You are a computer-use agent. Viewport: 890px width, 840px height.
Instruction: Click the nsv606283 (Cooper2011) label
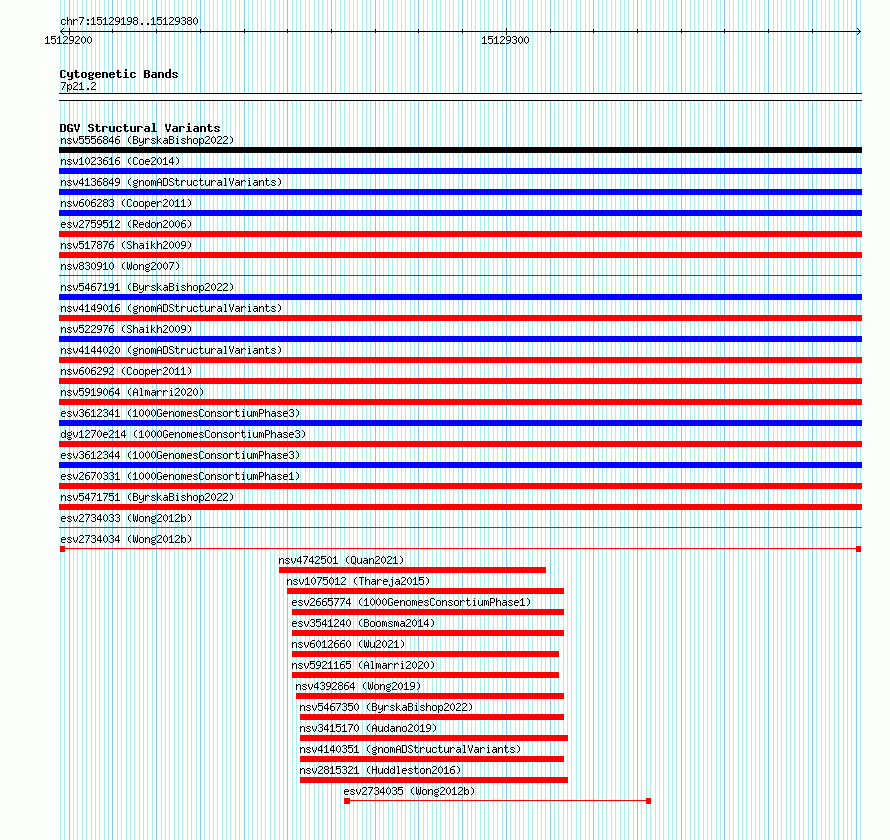[126, 203]
